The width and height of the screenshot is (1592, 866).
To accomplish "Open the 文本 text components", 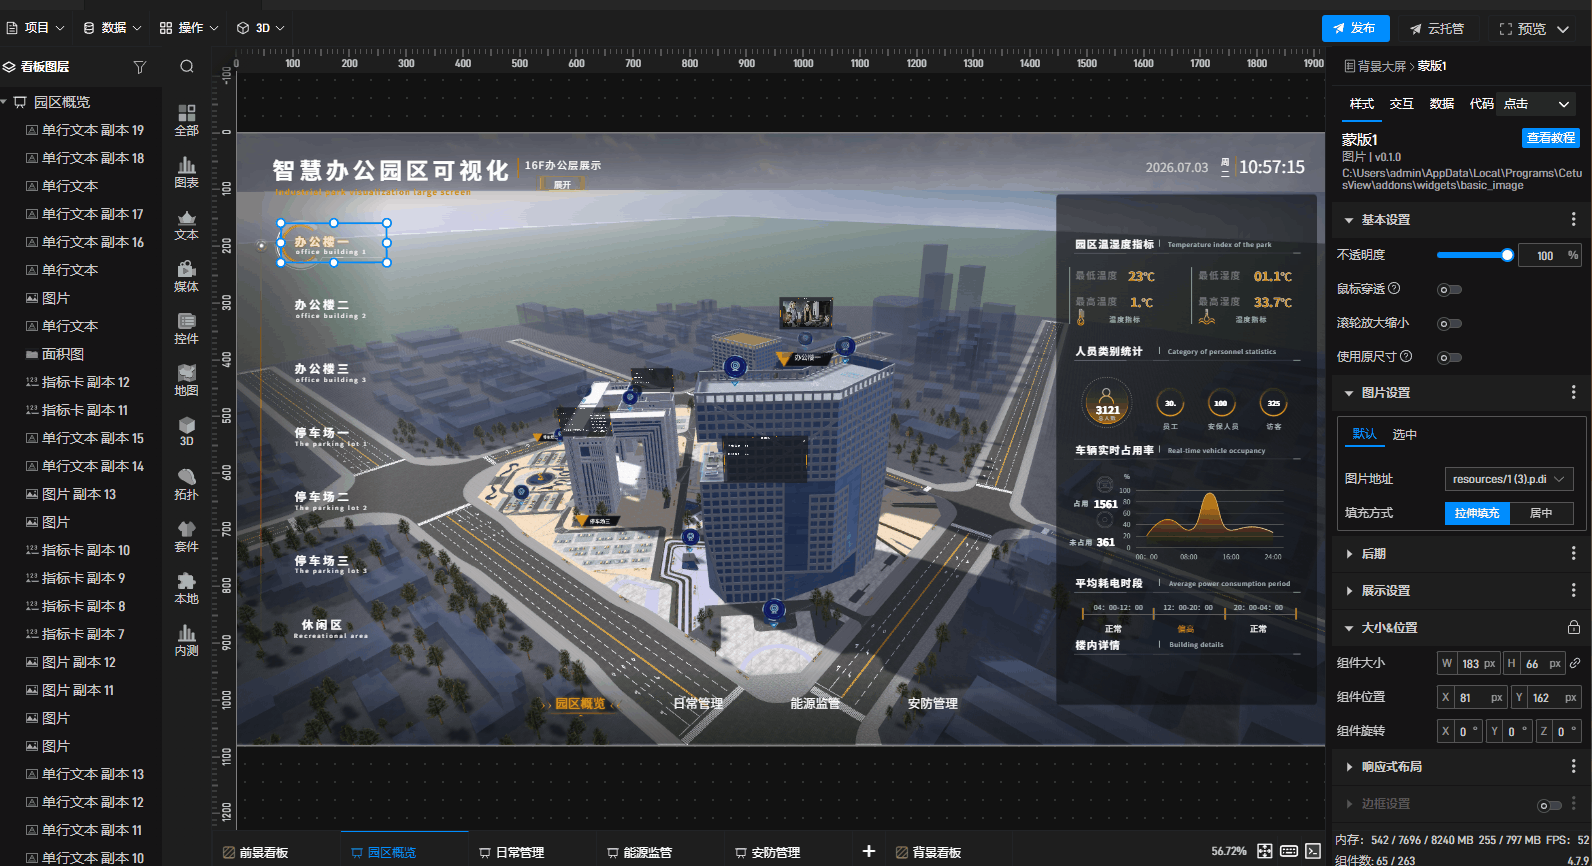I will click(x=186, y=224).
